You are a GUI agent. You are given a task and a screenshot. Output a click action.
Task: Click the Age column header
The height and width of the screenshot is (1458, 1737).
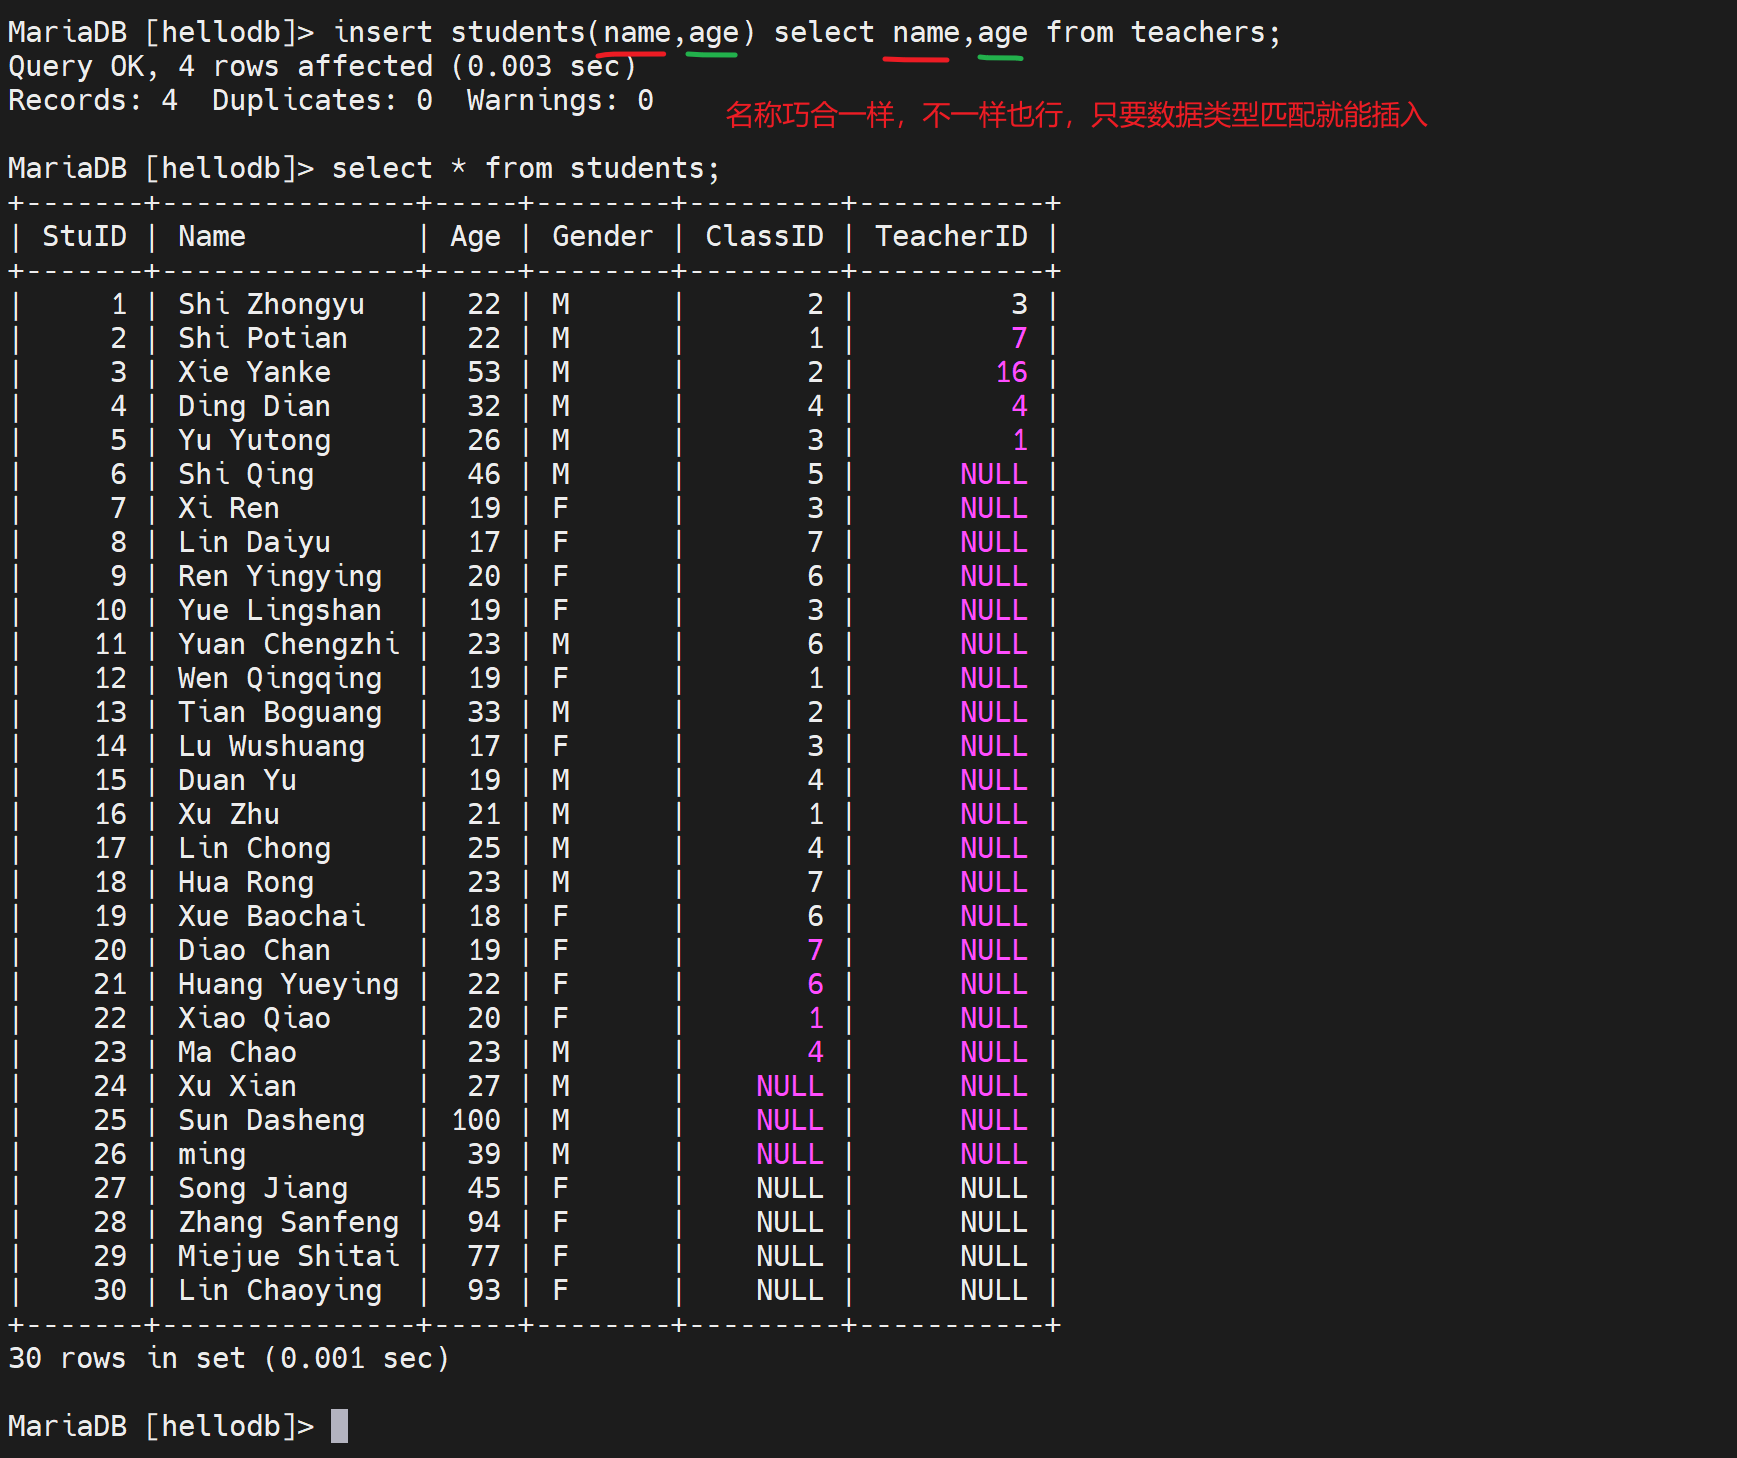click(x=475, y=236)
